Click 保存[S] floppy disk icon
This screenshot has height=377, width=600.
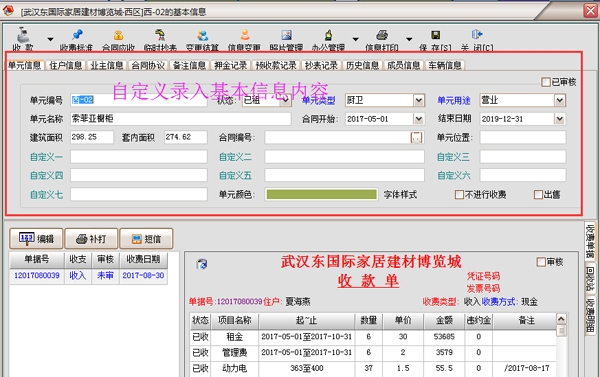435,35
